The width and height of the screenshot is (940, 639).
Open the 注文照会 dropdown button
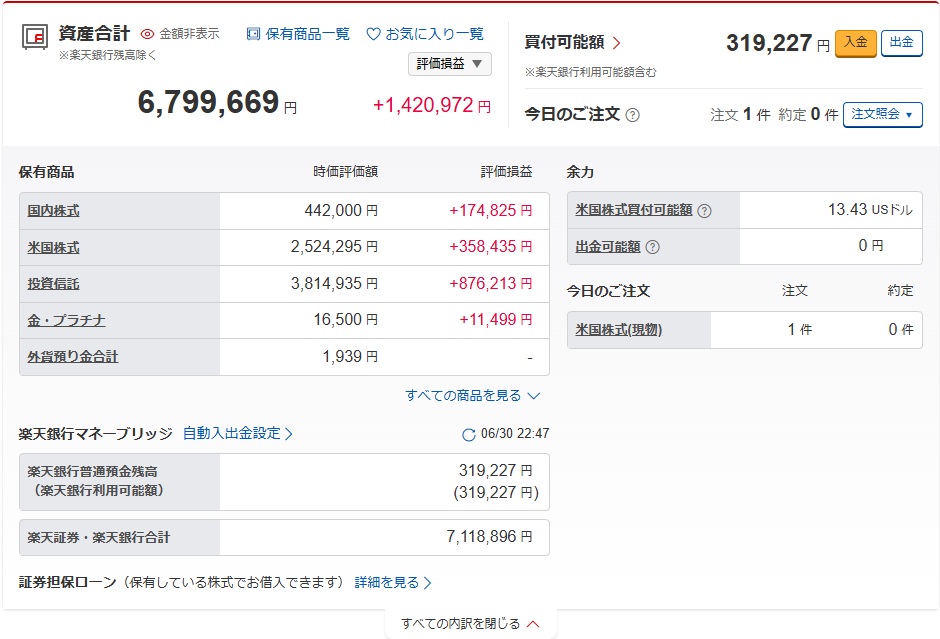(882, 114)
